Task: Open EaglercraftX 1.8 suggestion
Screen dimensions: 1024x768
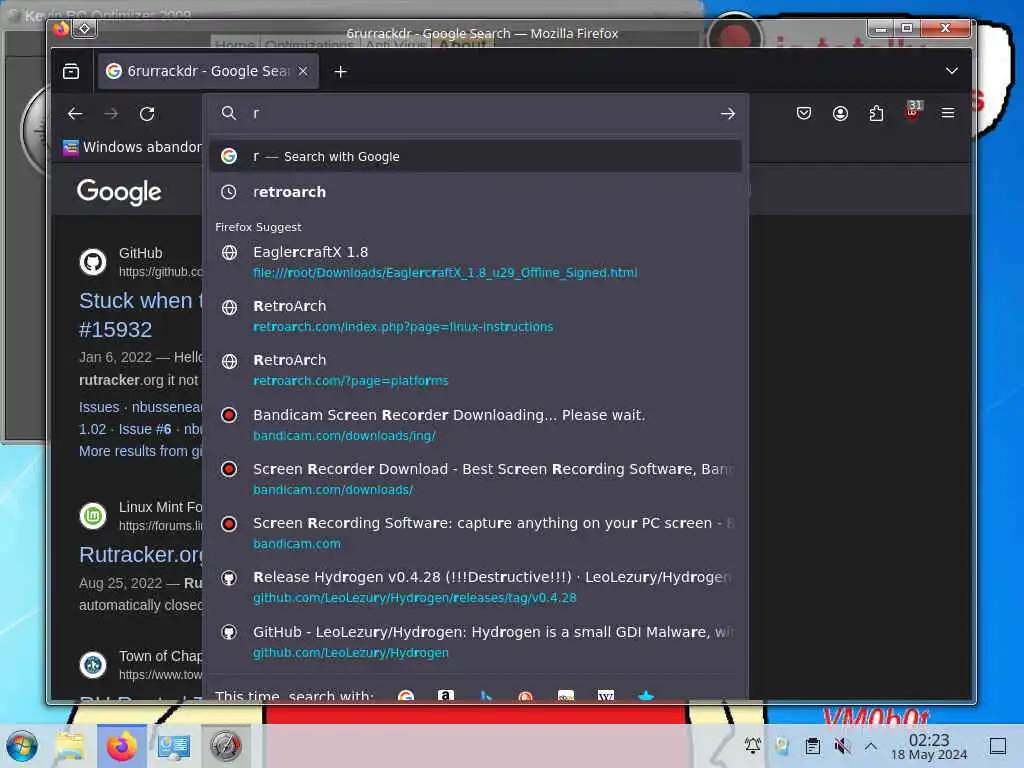Action: pos(475,262)
